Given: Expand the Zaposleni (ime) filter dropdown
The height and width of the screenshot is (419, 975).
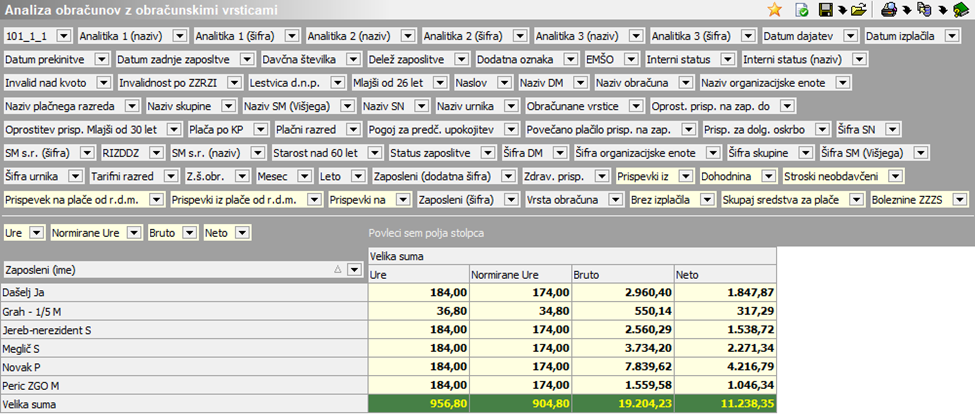Looking at the screenshot, I should [353, 270].
